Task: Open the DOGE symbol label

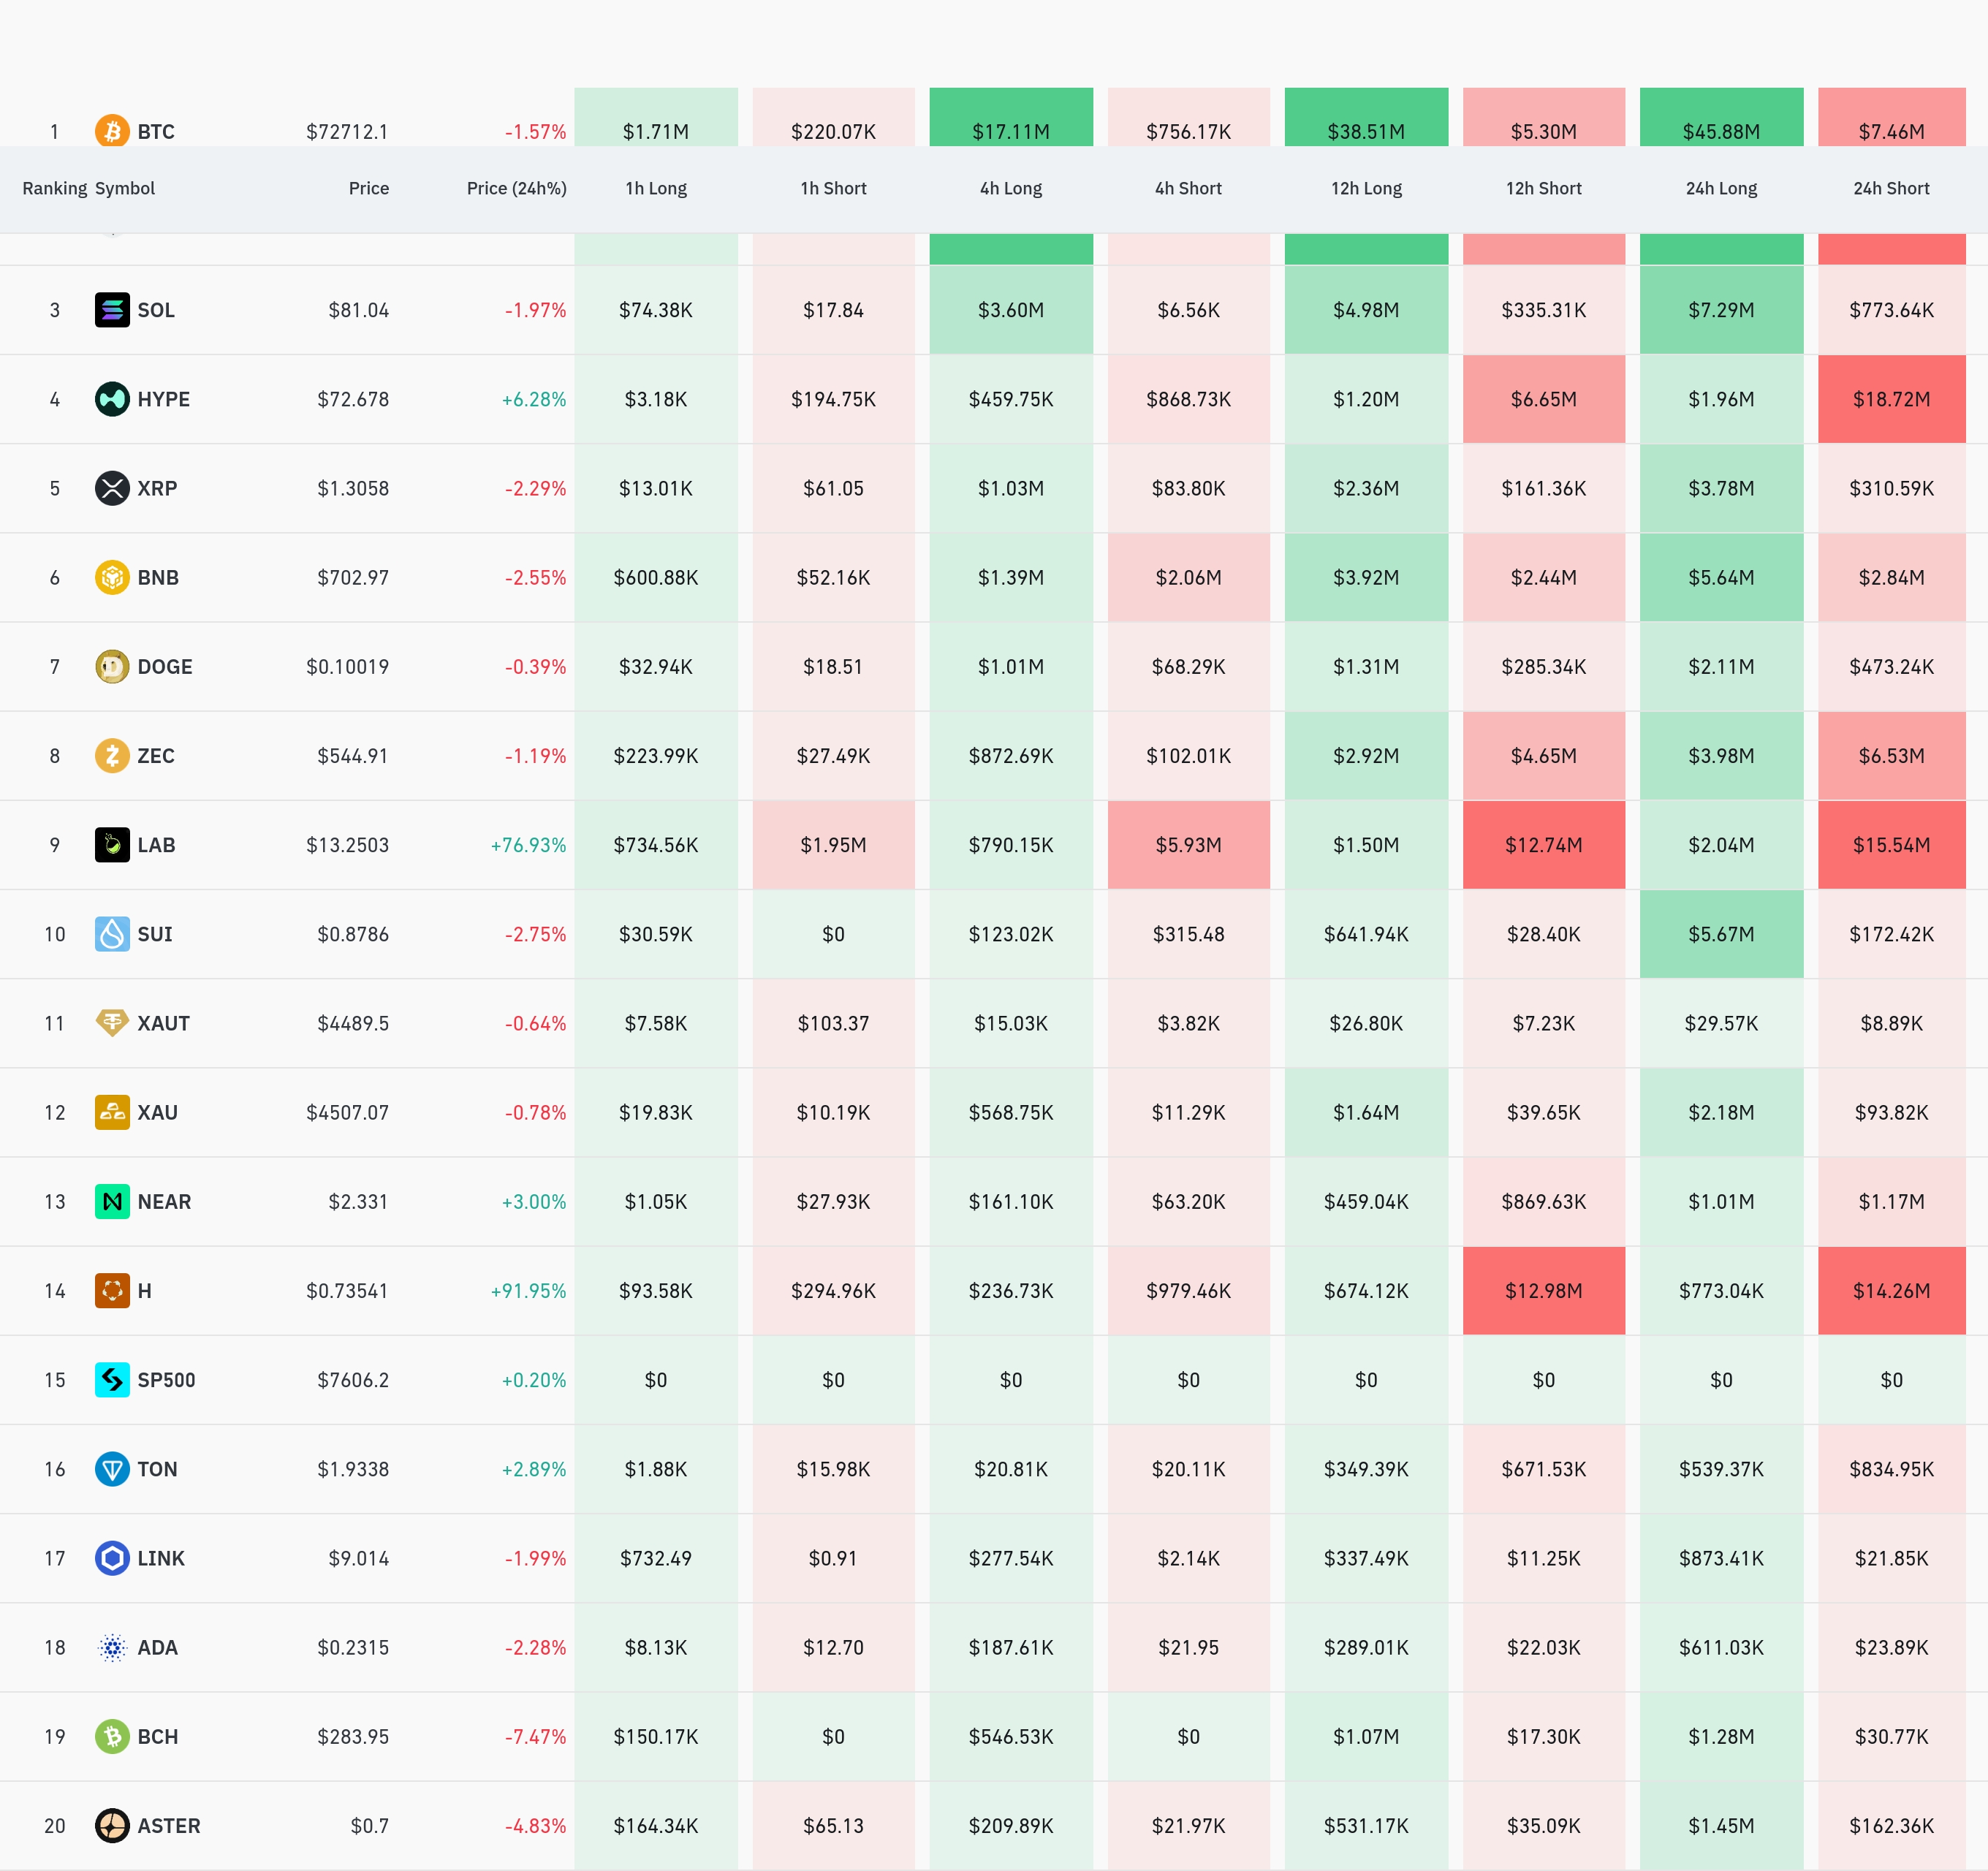Action: (165, 666)
